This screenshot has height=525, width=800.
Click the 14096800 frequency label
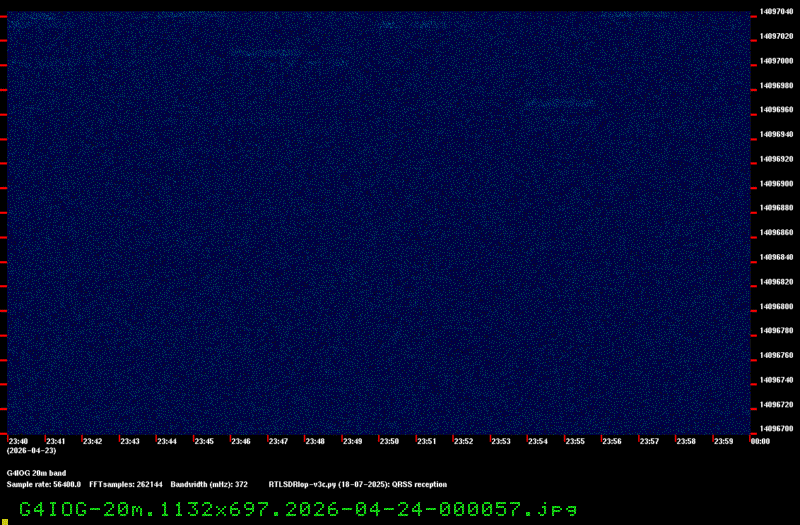coord(777,306)
